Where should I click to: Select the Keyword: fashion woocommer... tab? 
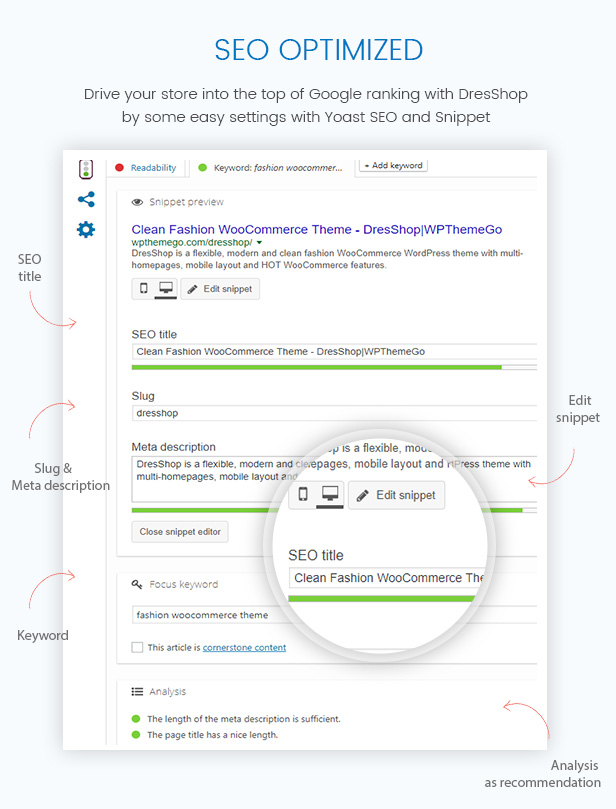(278, 168)
